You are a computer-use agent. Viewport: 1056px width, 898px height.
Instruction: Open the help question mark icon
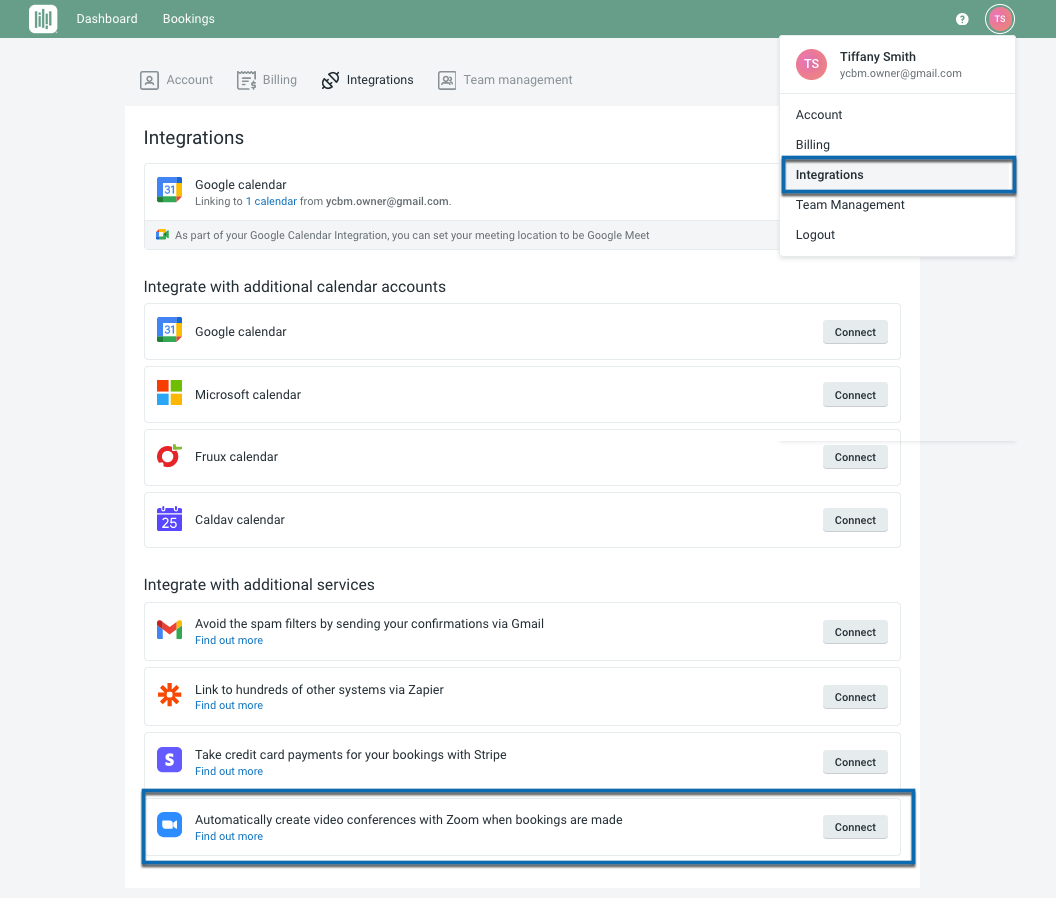pyautogui.click(x=962, y=19)
